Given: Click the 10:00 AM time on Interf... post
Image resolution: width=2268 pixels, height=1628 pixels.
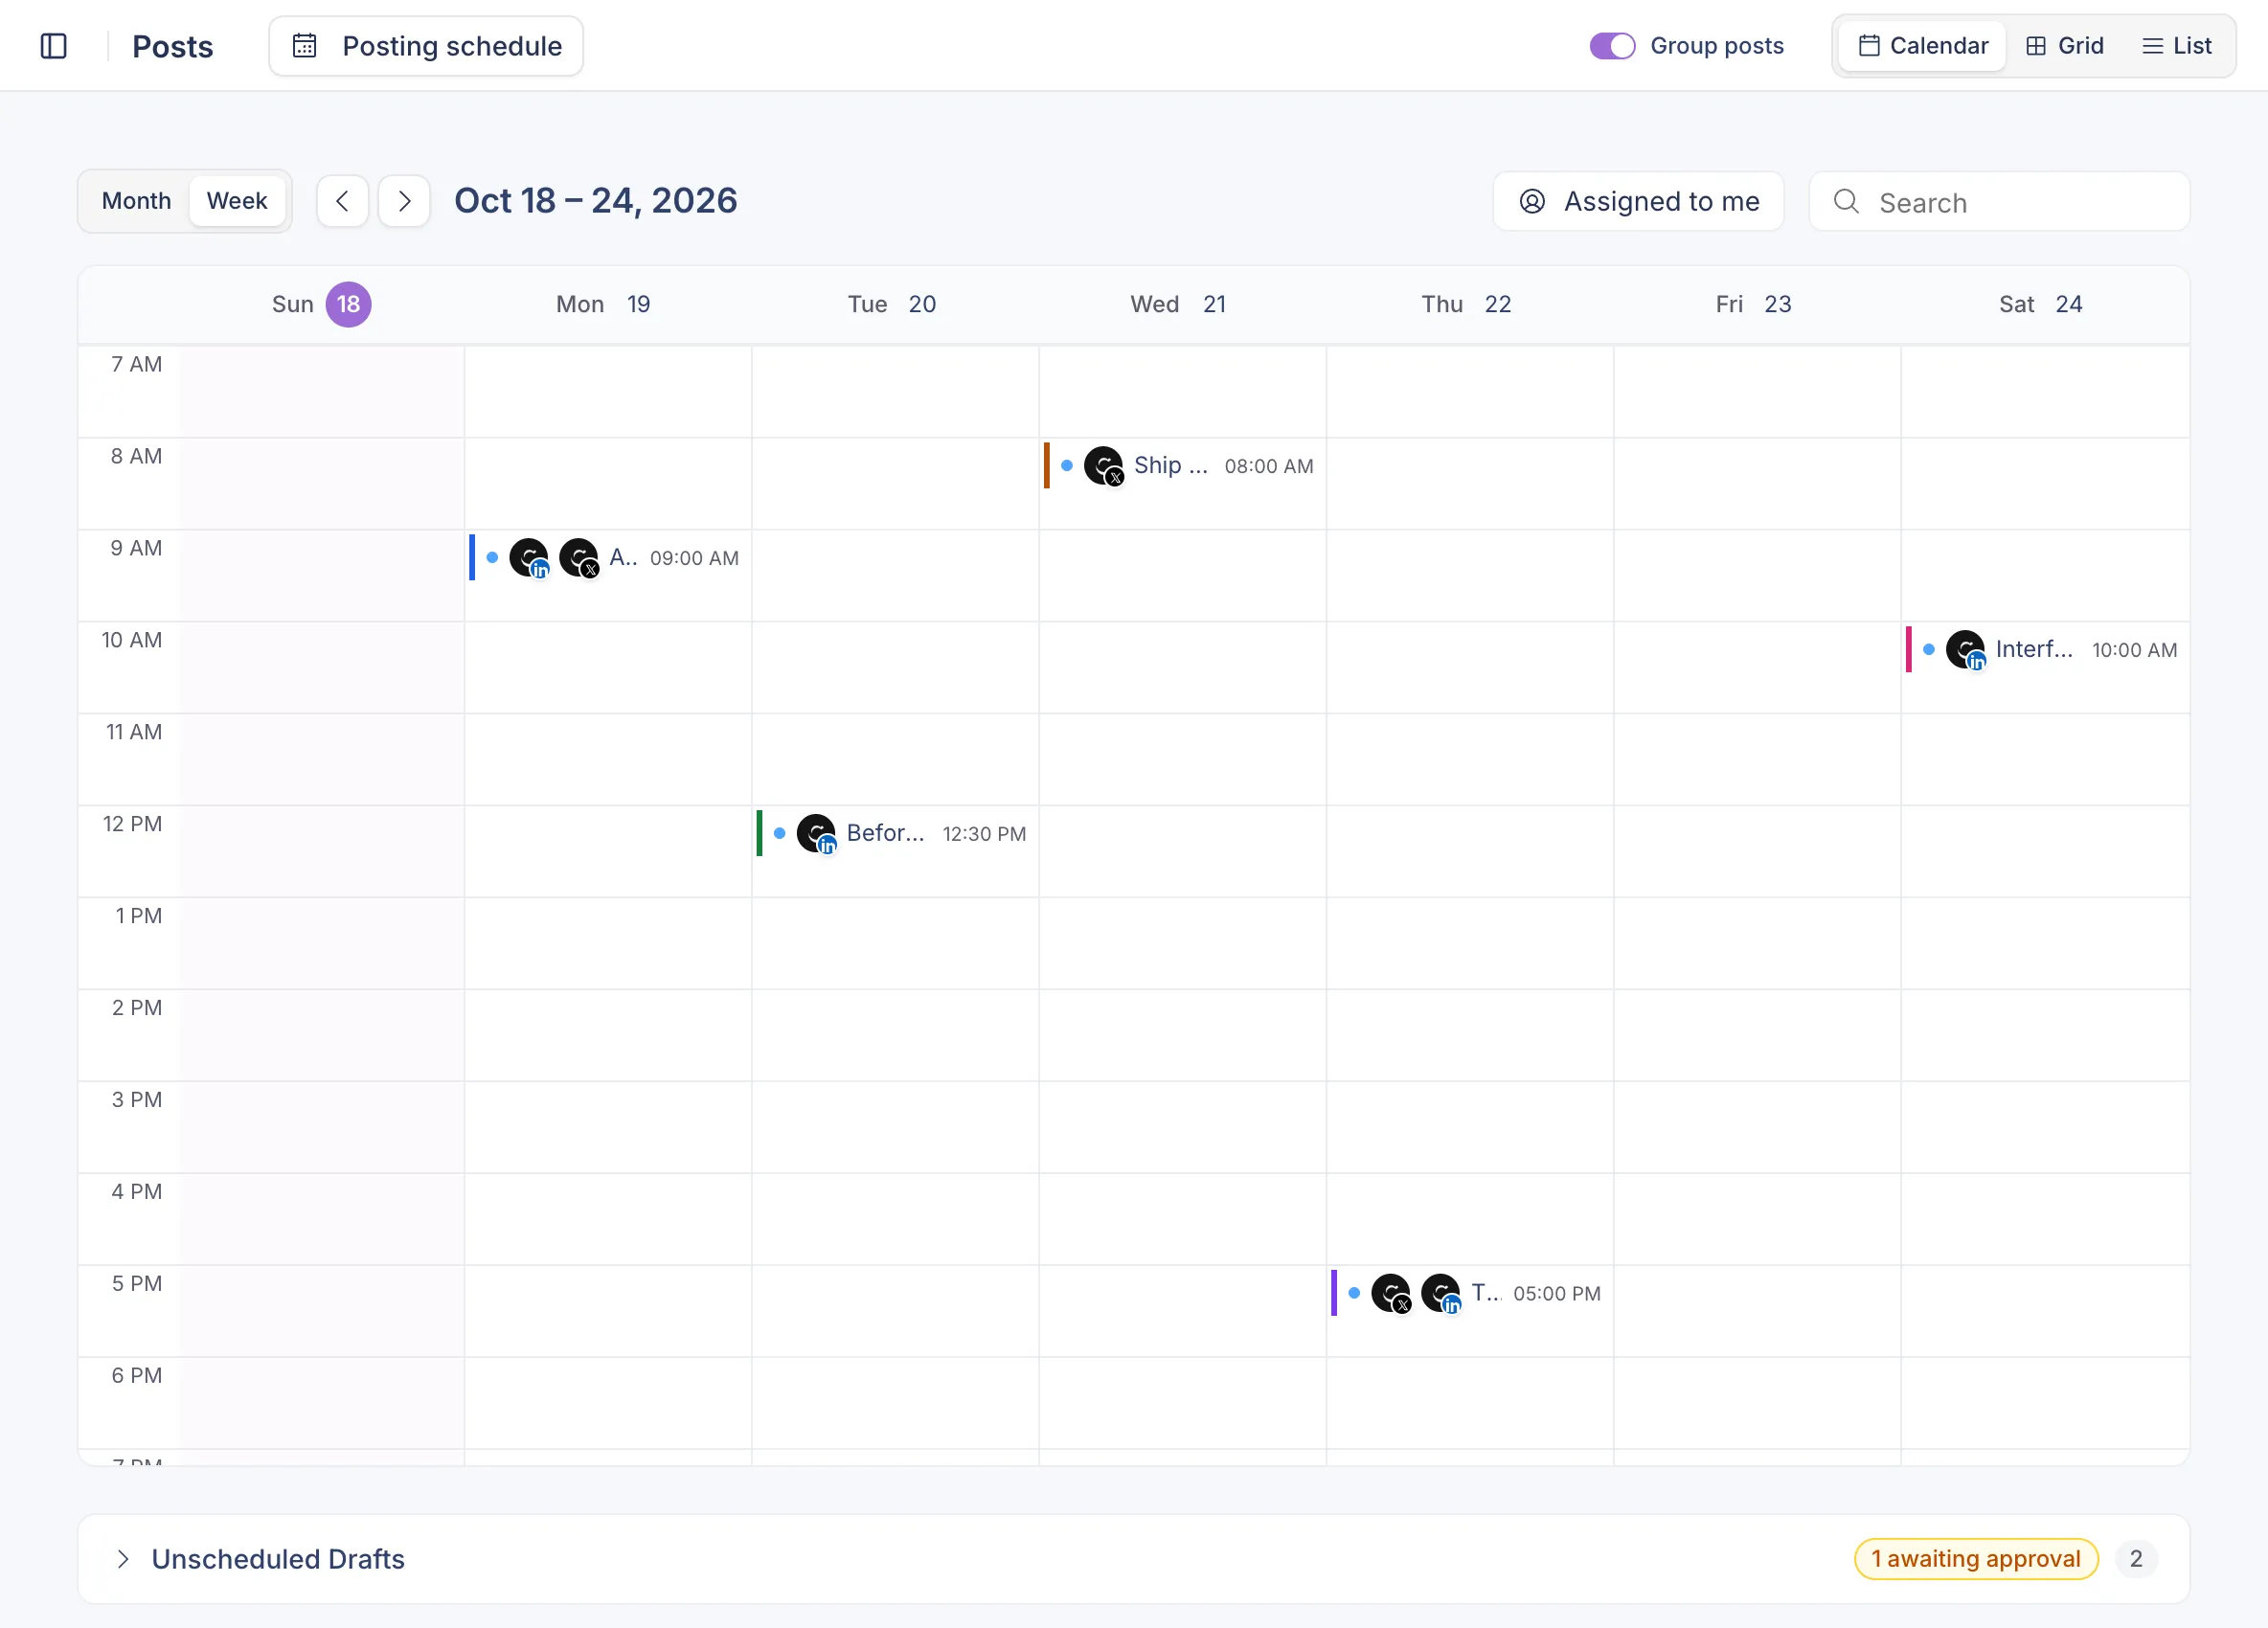Looking at the screenshot, I should [x=2134, y=651].
